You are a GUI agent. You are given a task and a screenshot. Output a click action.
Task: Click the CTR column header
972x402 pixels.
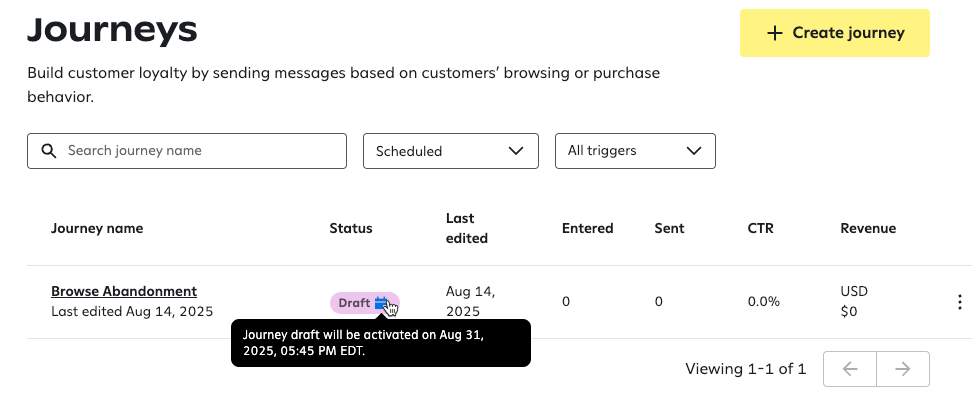pyautogui.click(x=760, y=228)
